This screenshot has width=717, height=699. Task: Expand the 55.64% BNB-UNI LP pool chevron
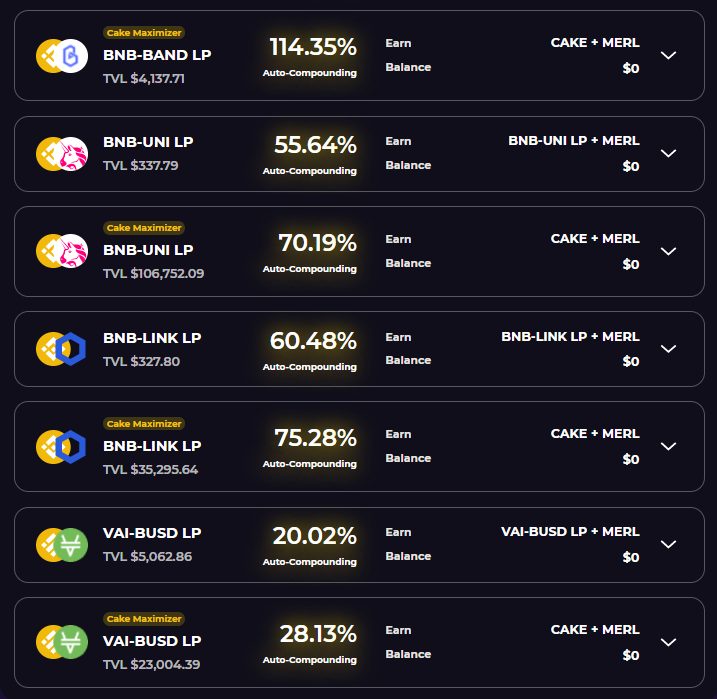[x=669, y=153]
